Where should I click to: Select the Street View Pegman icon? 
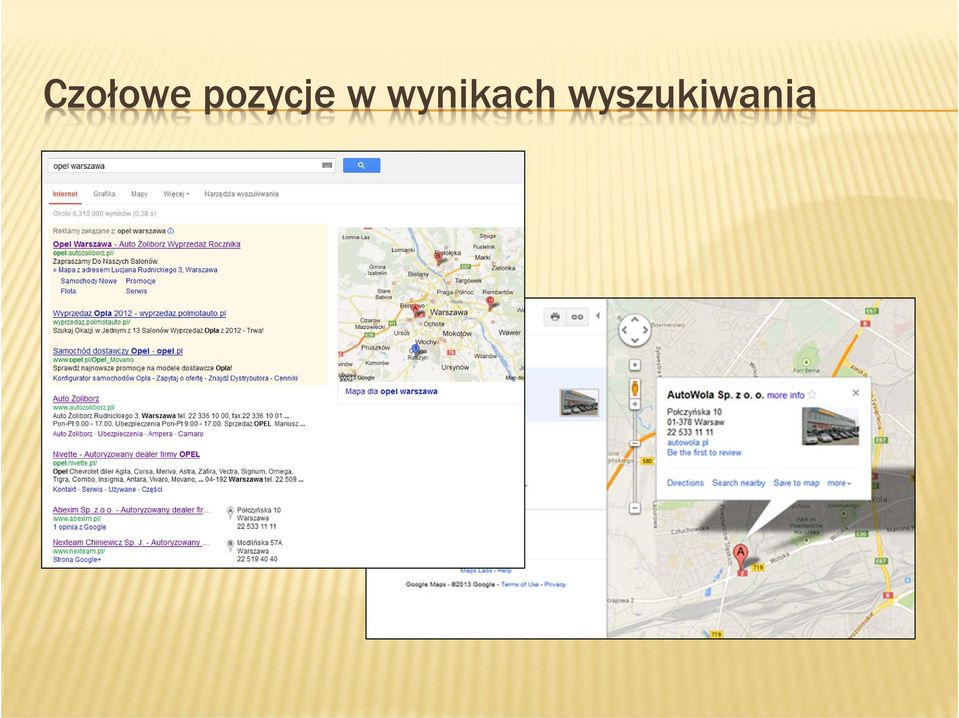coord(635,388)
